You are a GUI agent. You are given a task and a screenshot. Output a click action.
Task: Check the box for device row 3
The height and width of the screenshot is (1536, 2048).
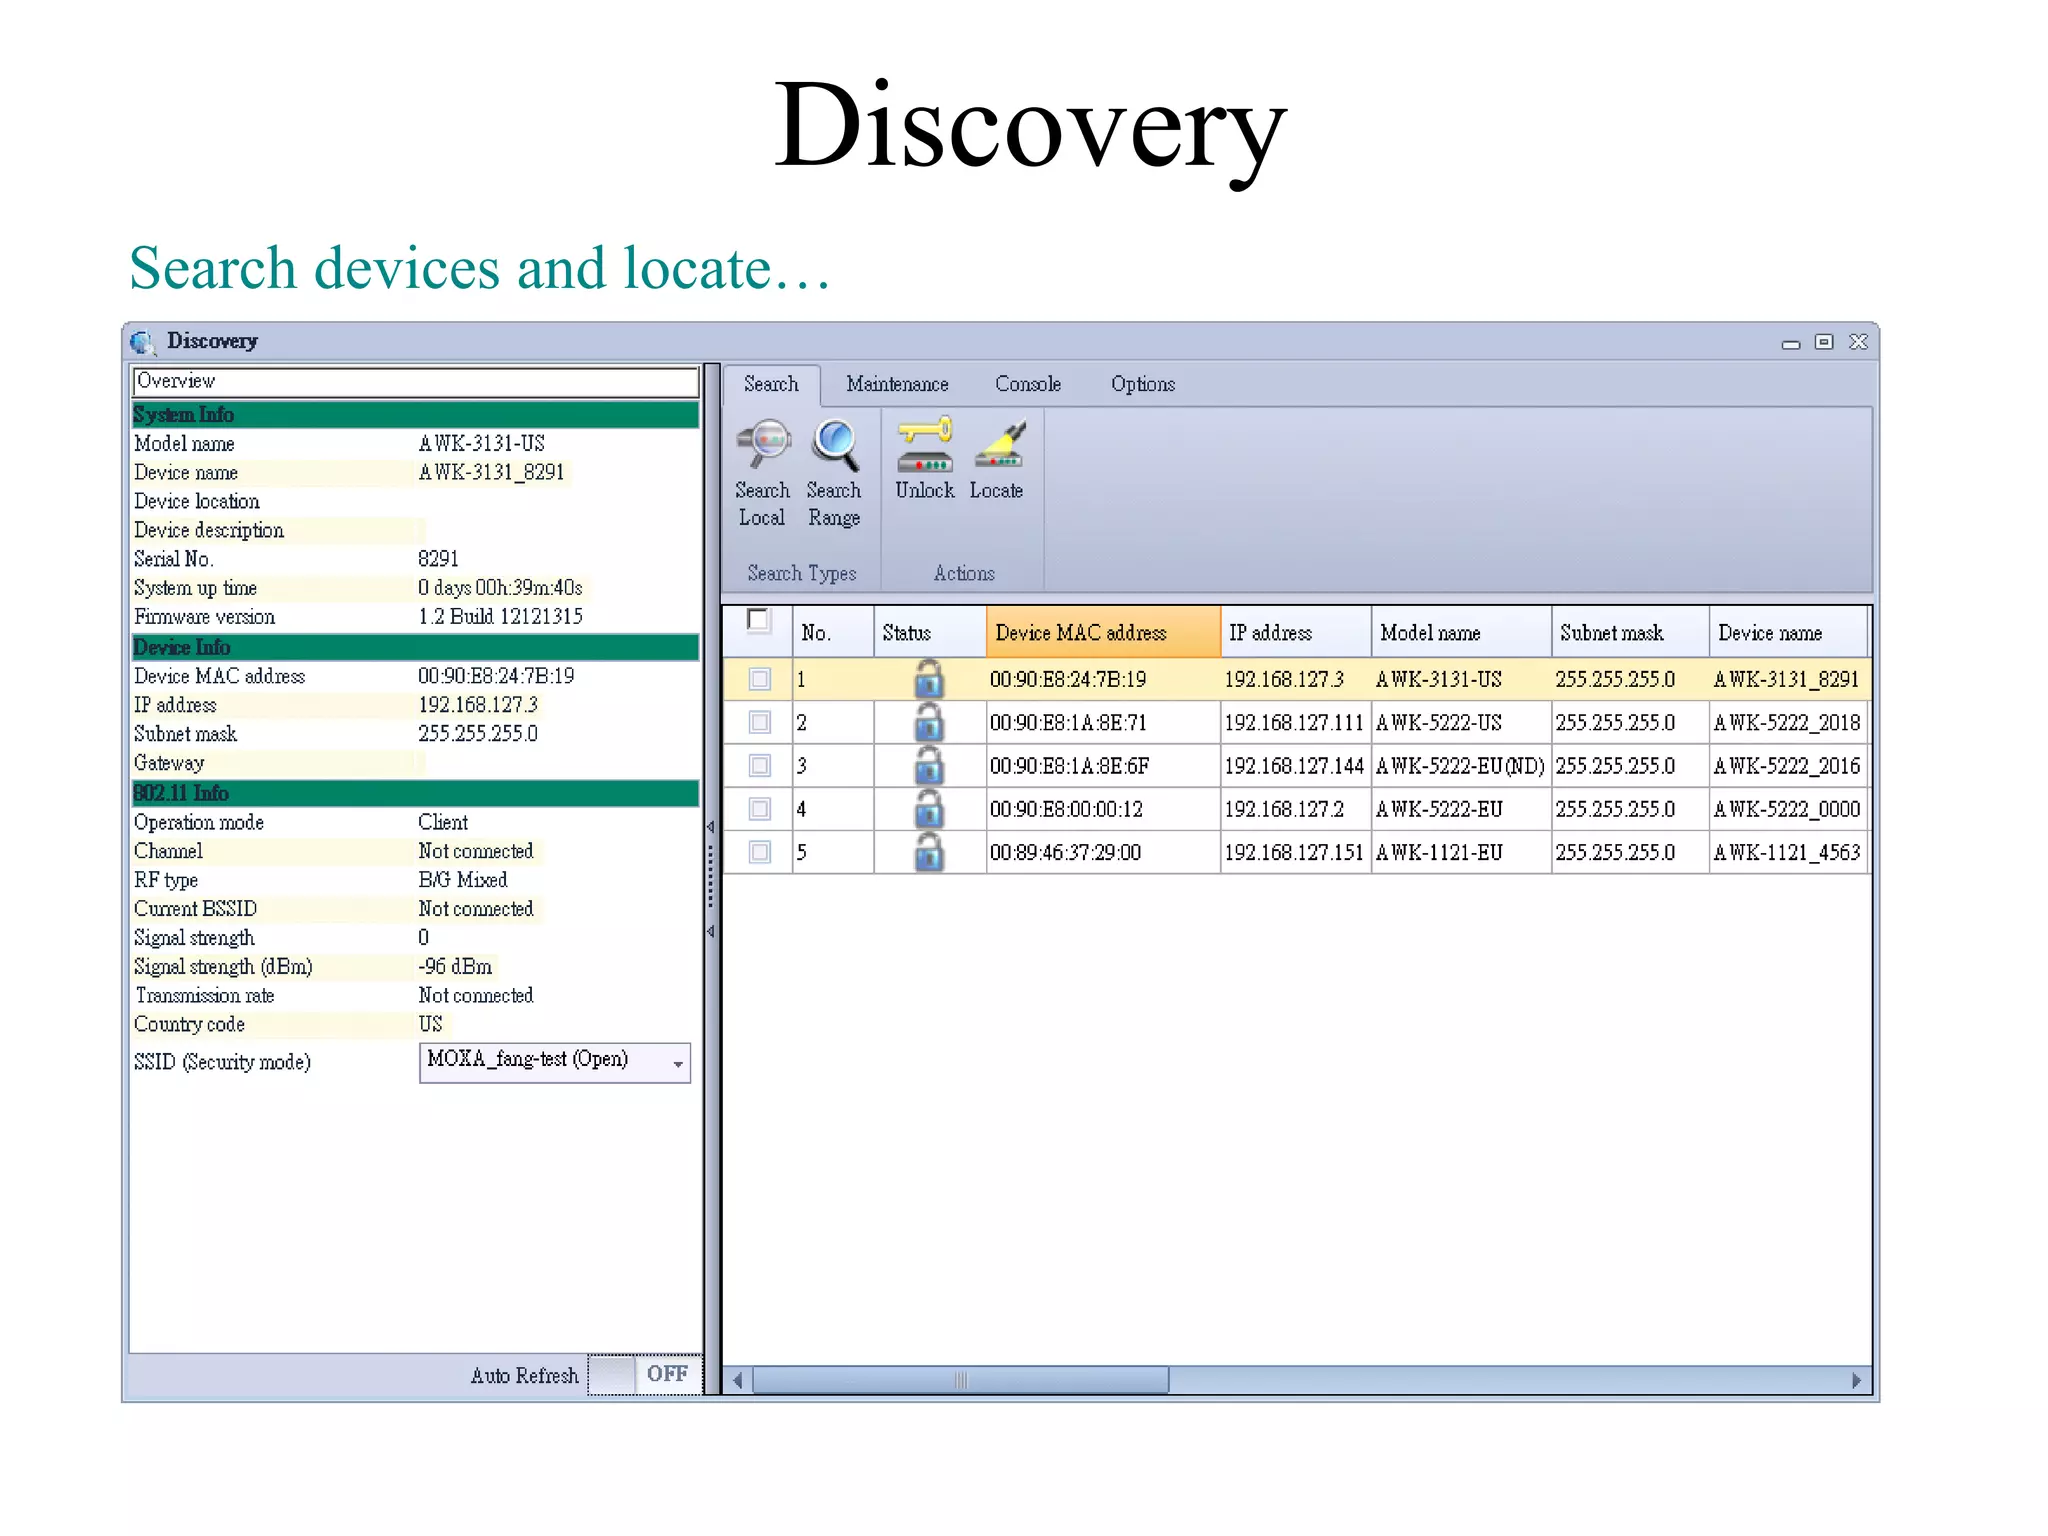[x=760, y=766]
